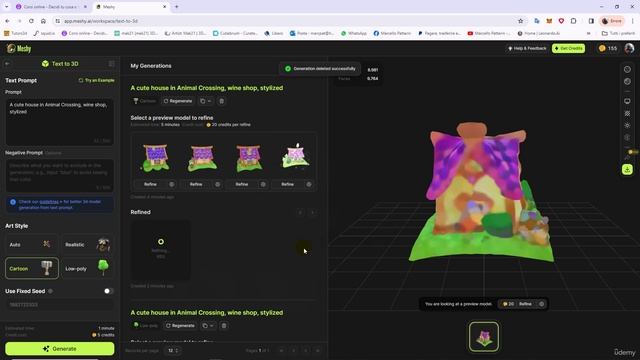Refine the fourth preview model
The width and height of the screenshot is (640, 360).
click(287, 184)
